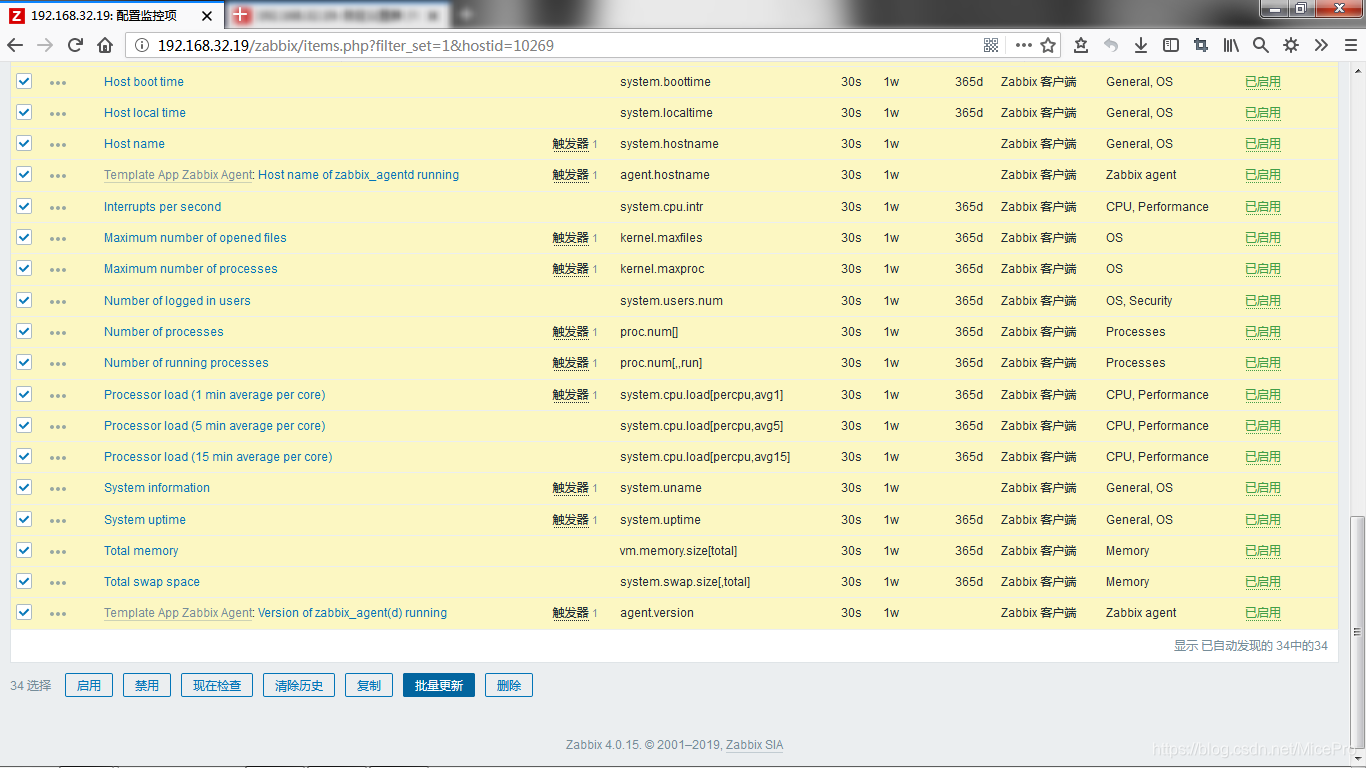This screenshot has height=768, width=1366.
Task: Open 触发器 link for kernel.maxproc row
Action: point(571,268)
